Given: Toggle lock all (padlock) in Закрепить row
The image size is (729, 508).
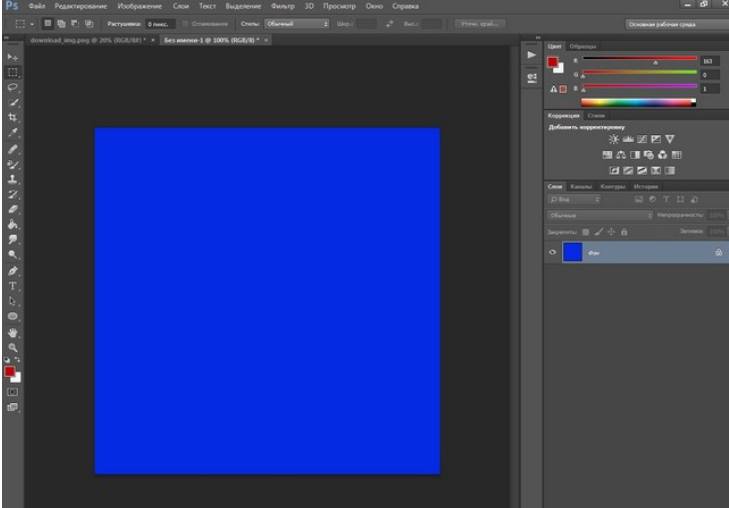Looking at the screenshot, I should [624, 231].
